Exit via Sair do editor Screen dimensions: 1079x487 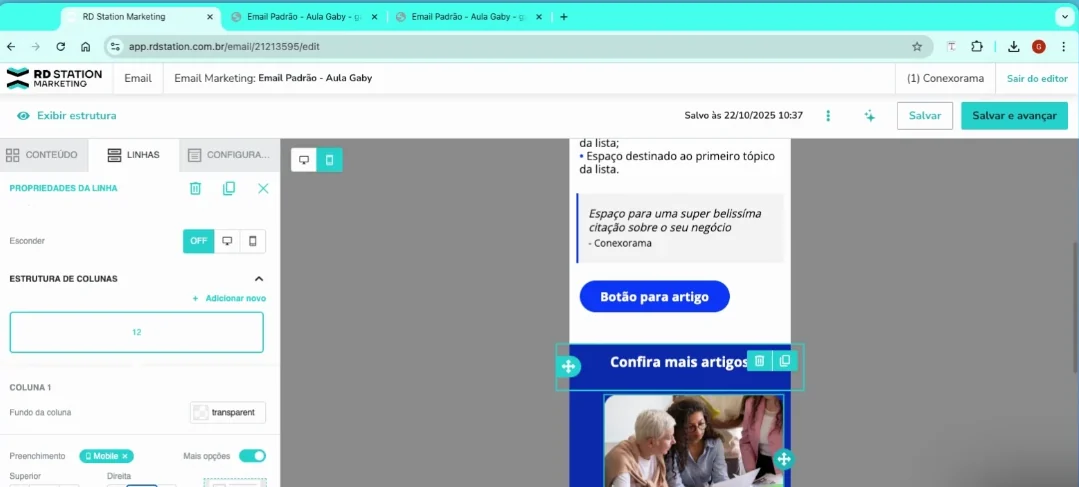tap(1037, 78)
